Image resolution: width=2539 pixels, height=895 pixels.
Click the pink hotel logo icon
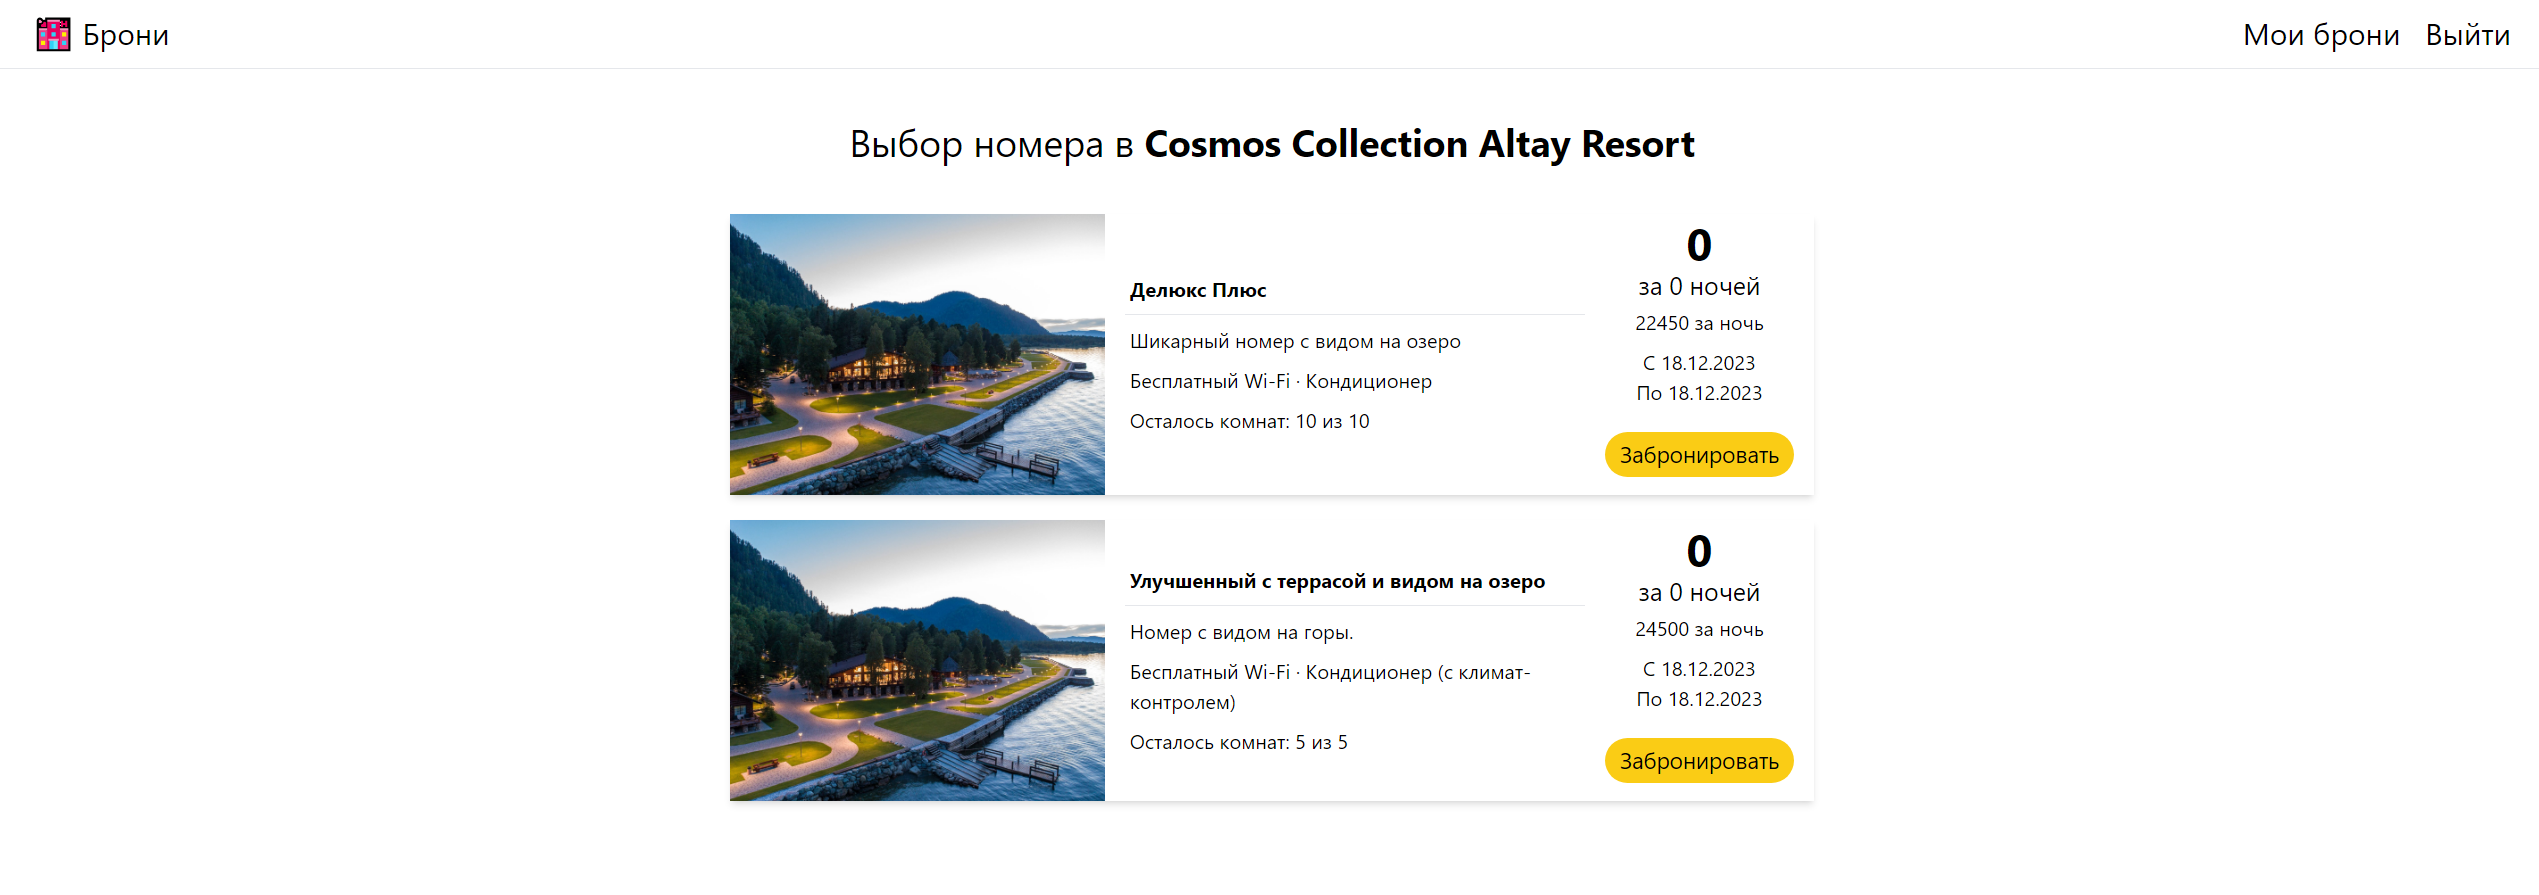[x=53, y=34]
